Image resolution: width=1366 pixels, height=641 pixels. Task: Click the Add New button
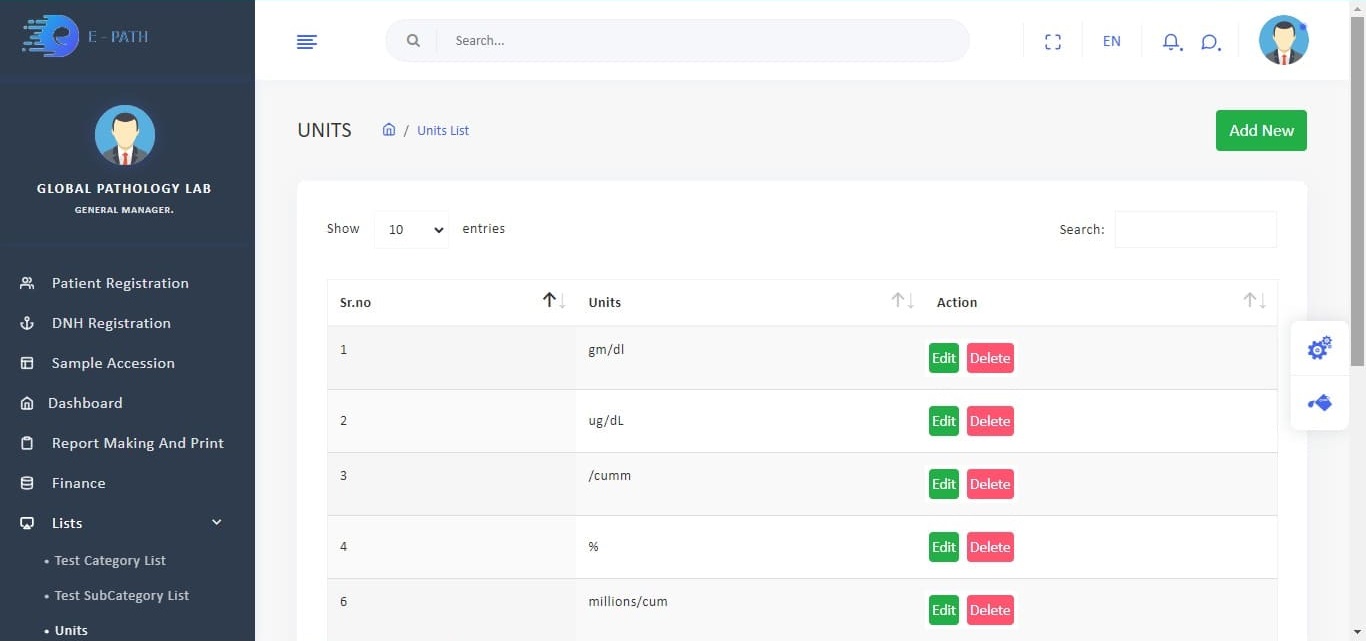(x=1260, y=131)
